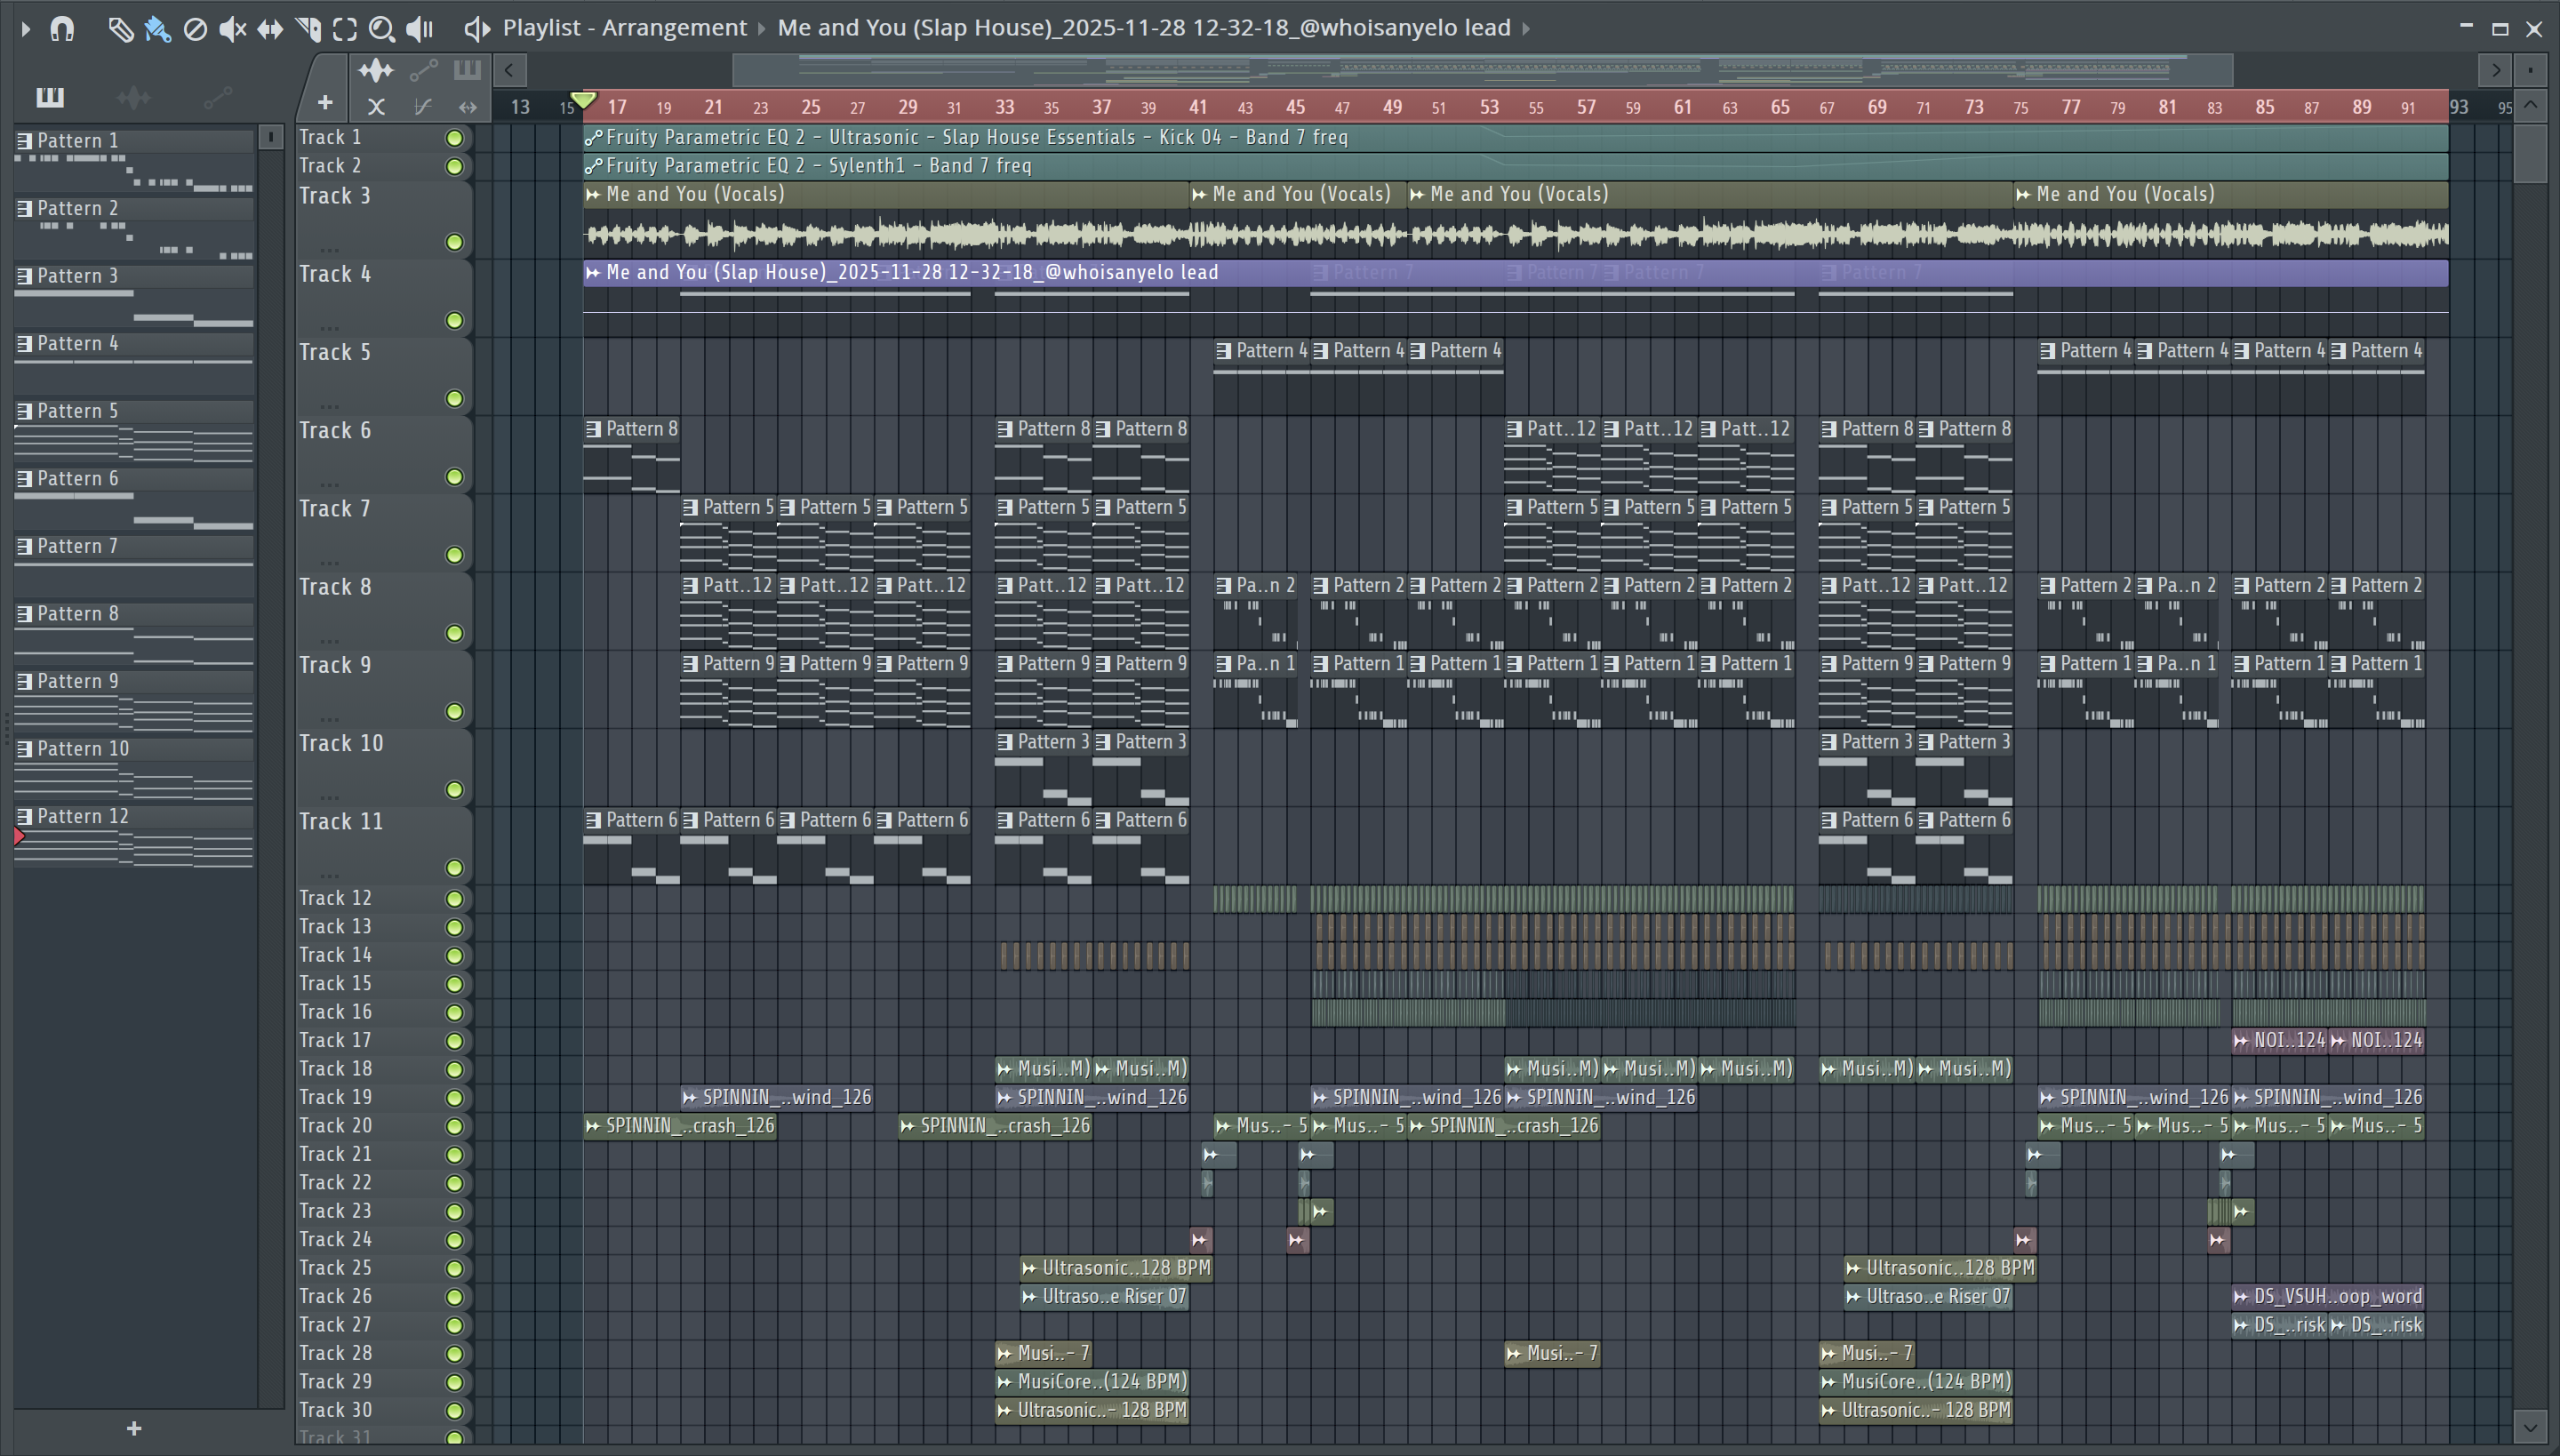2560x1456 pixels.
Task: Click the green playhead marker
Action: point(584,100)
